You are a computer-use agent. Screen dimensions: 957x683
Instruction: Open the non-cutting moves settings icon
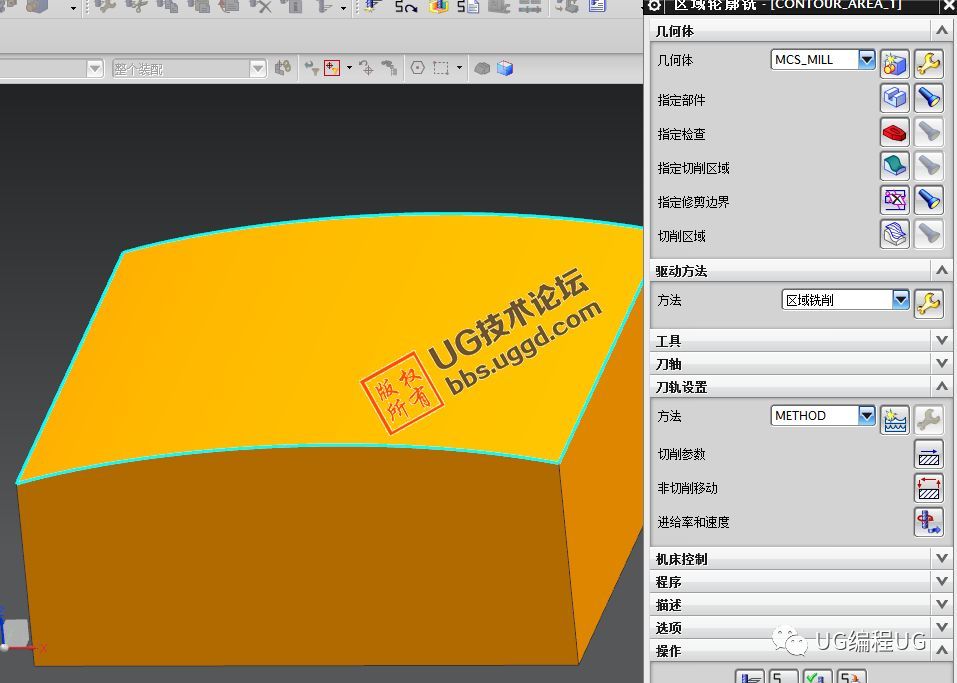coord(929,488)
